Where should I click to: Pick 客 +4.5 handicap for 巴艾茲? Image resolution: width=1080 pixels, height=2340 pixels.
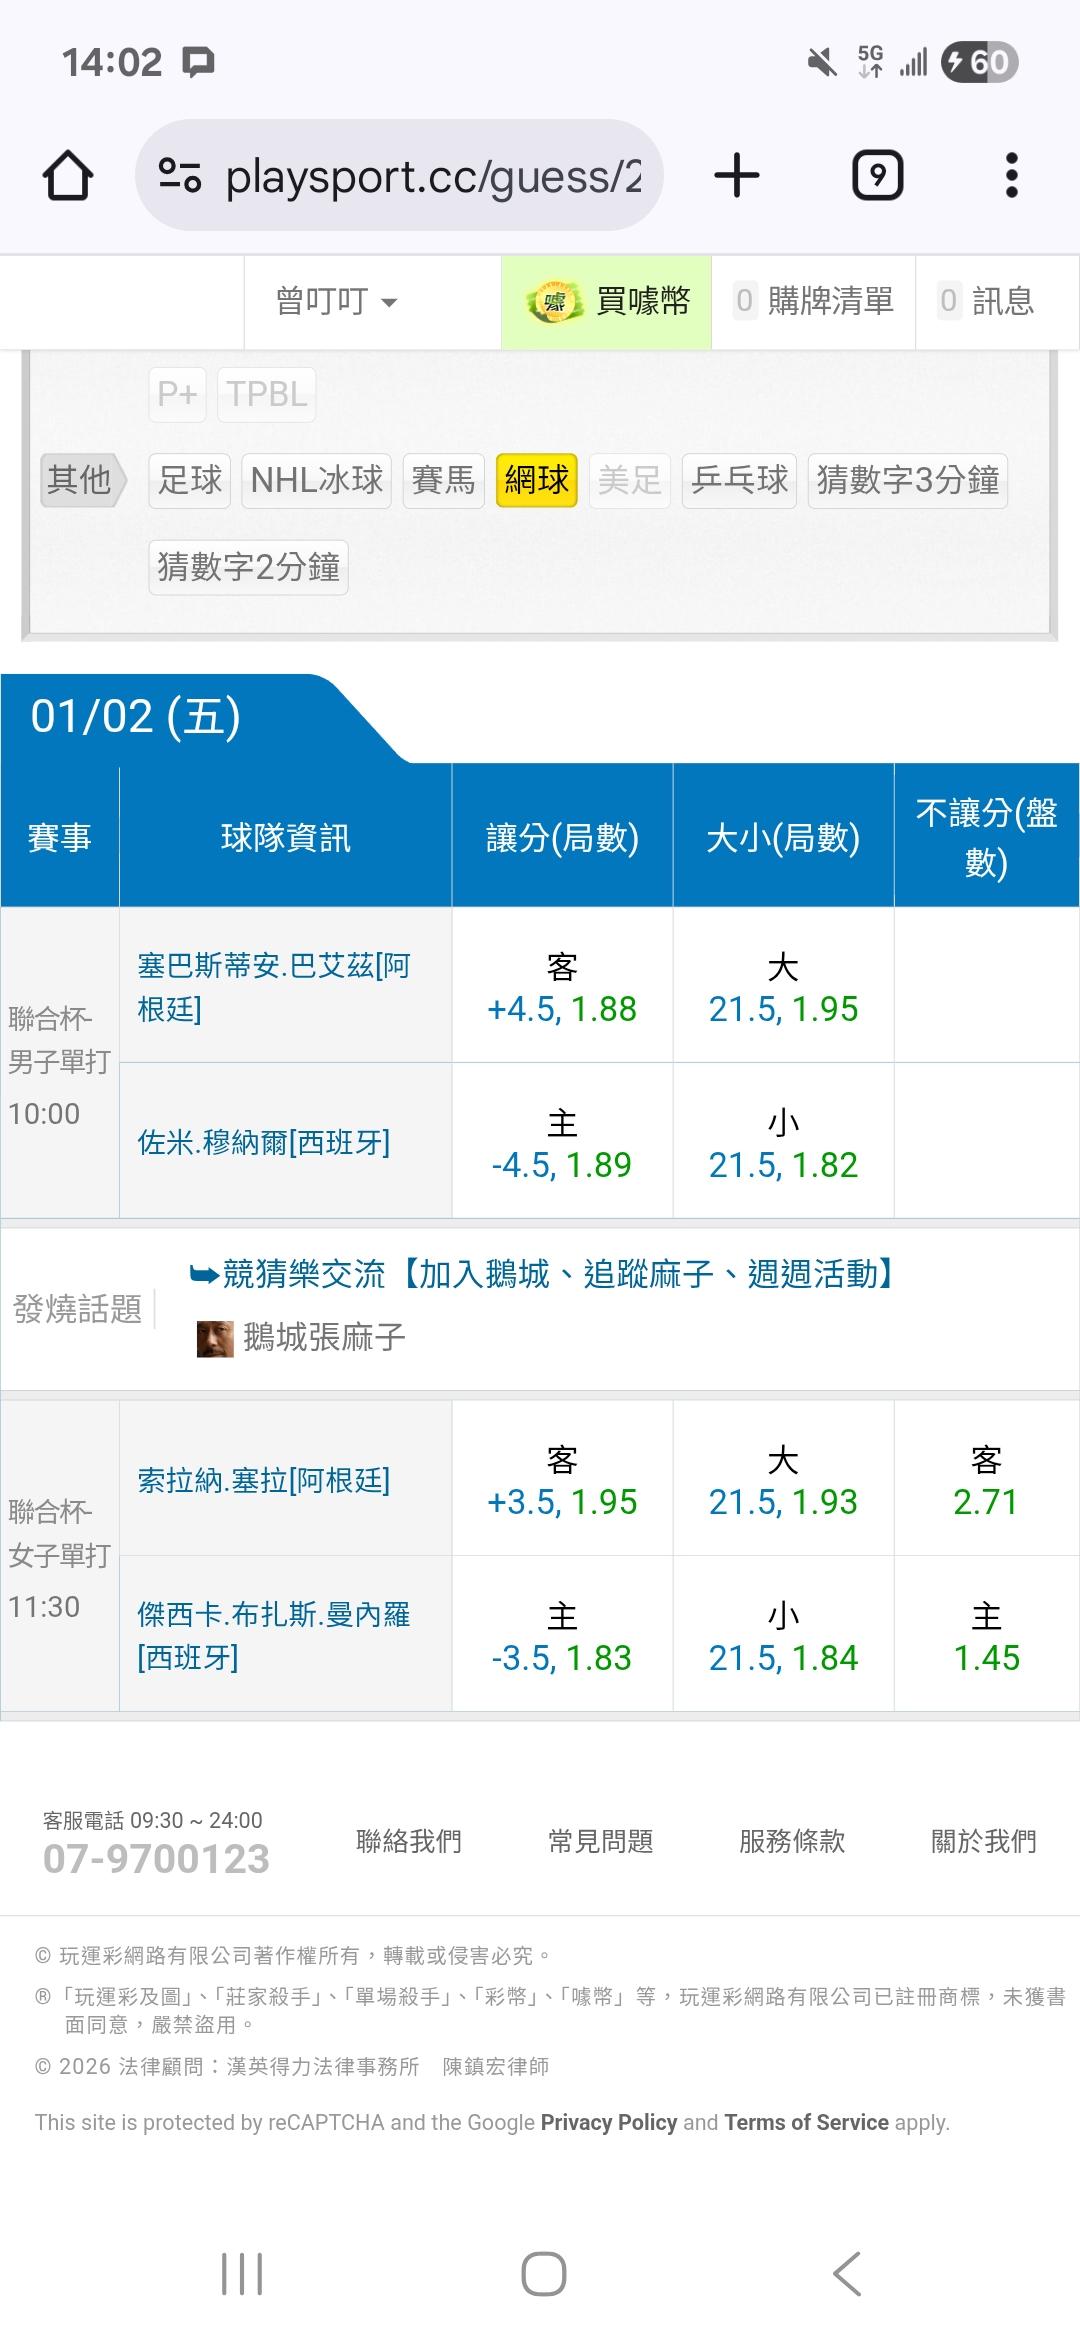[562, 988]
